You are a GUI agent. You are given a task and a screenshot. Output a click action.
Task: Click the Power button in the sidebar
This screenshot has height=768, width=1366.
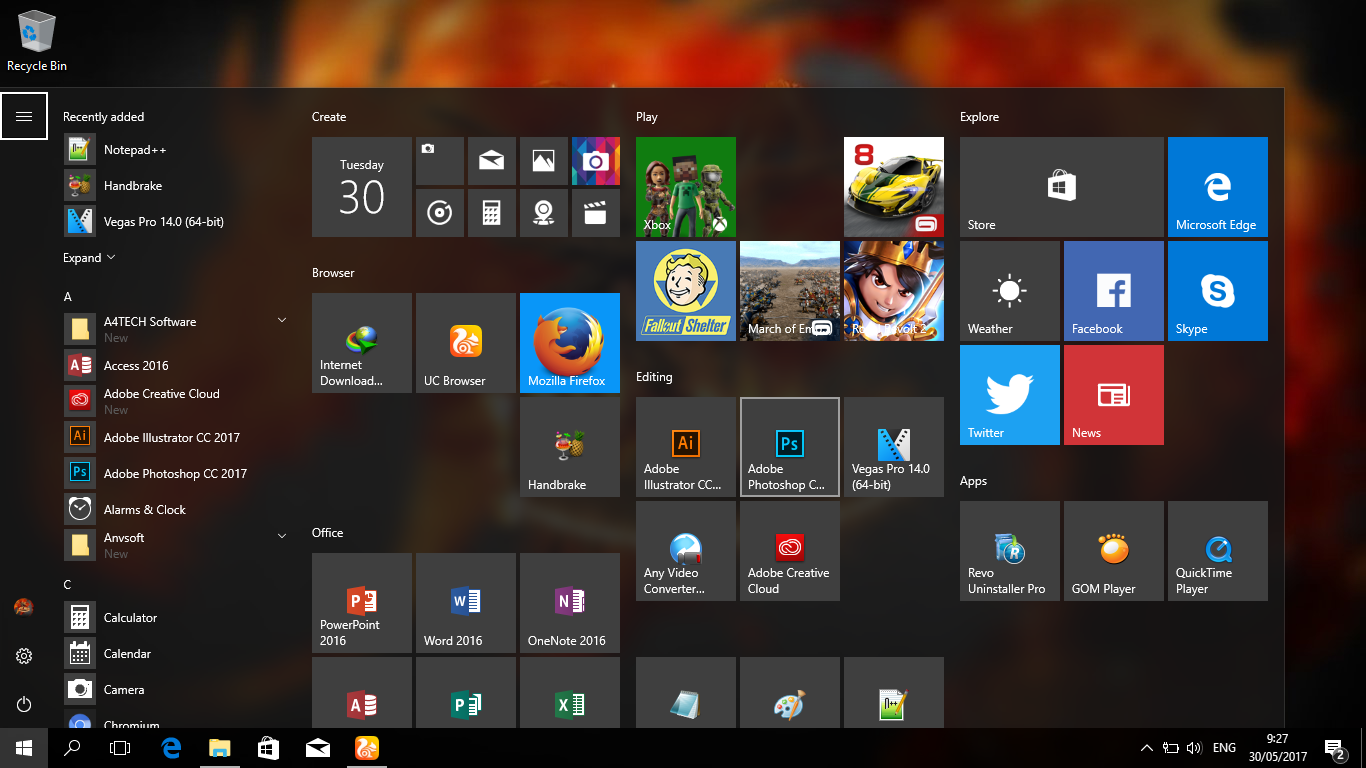coord(24,704)
